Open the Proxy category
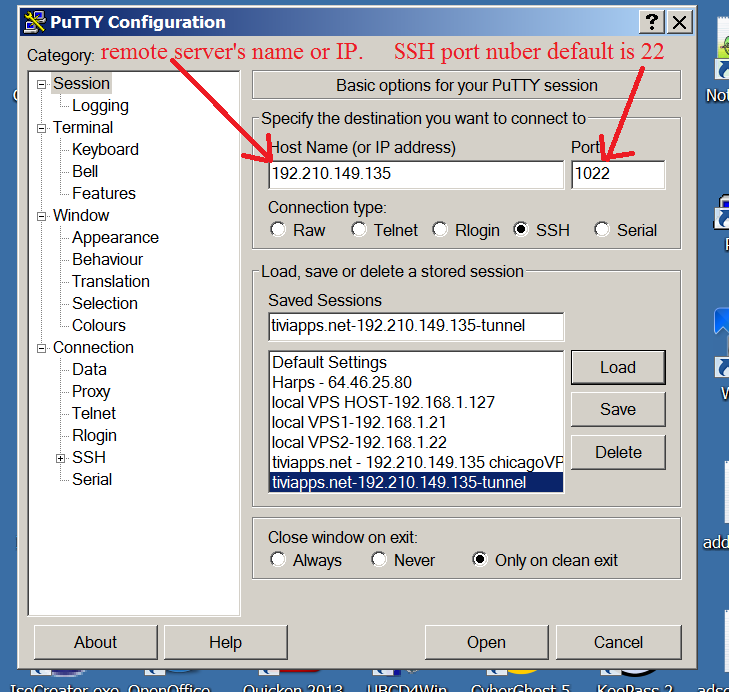Screen dimensions: 729x692 91,392
